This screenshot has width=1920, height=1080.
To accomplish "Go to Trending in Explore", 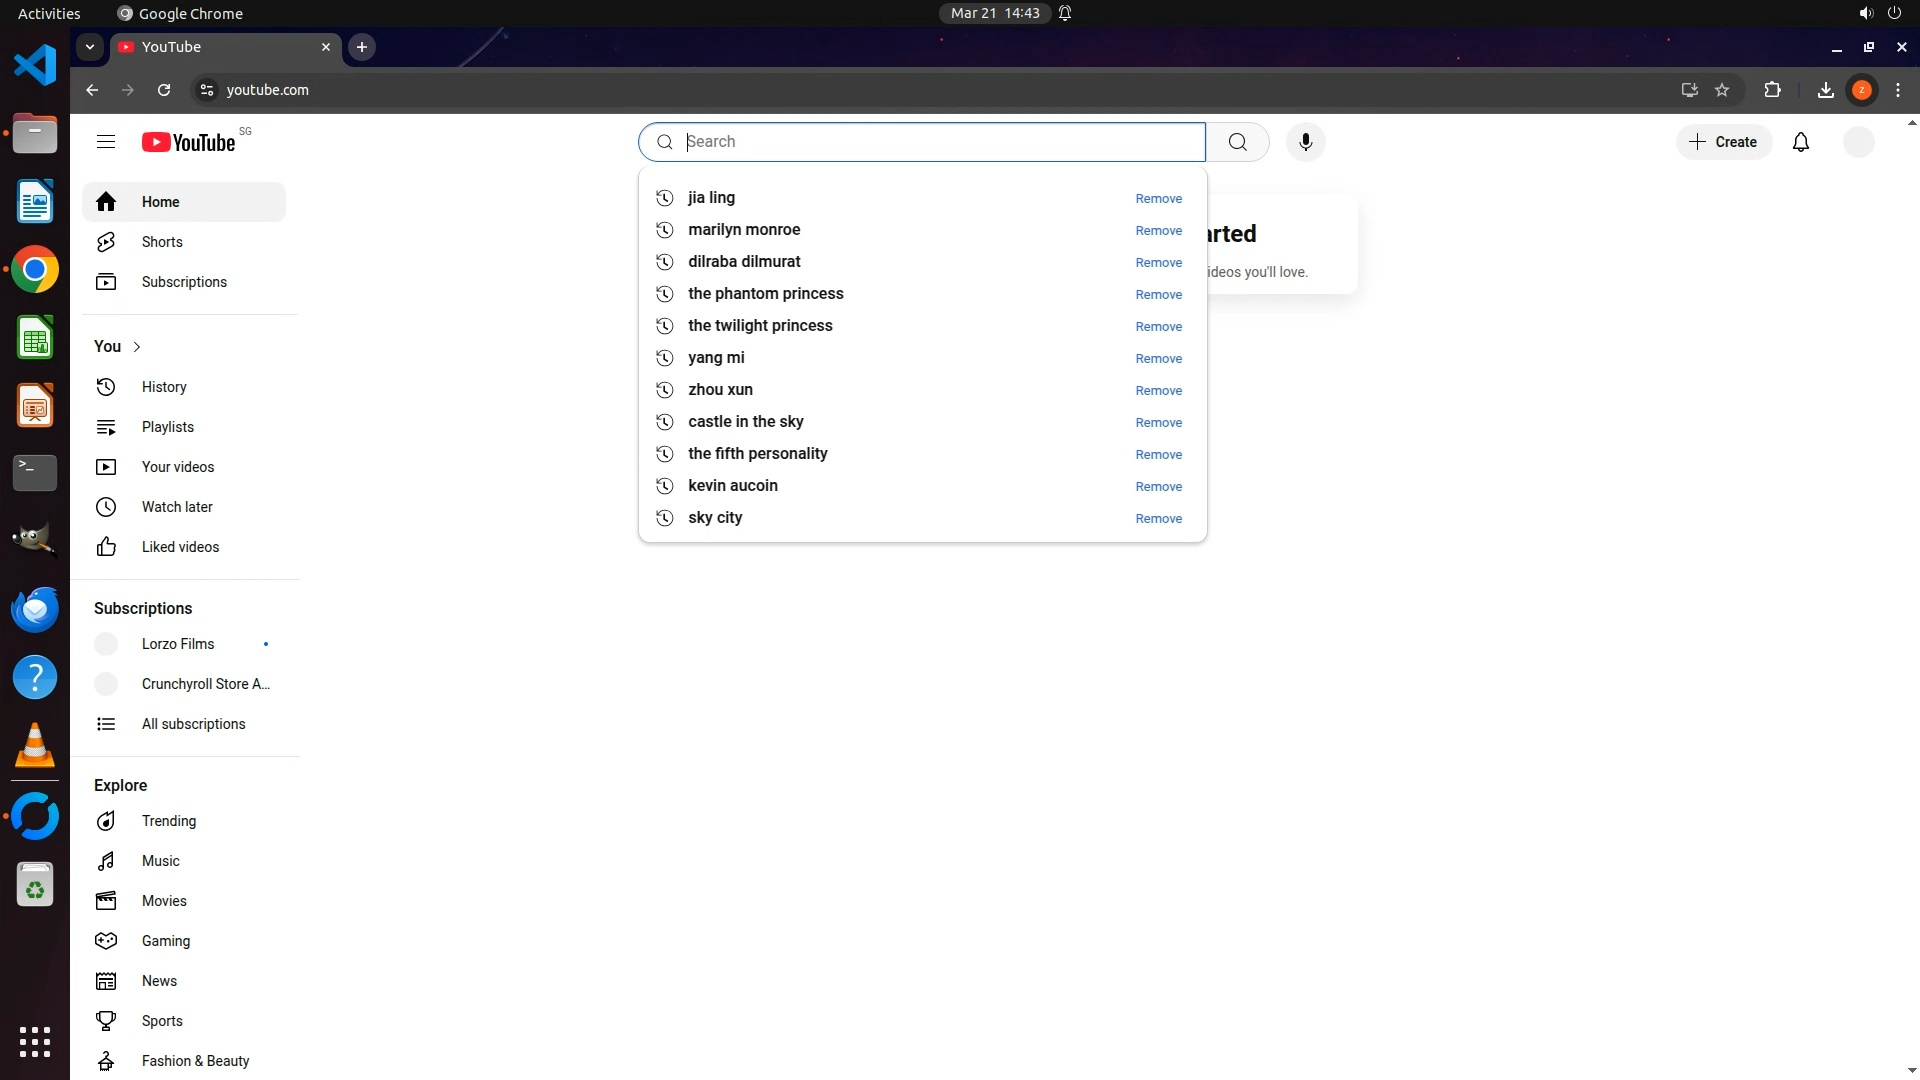I will pos(168,821).
